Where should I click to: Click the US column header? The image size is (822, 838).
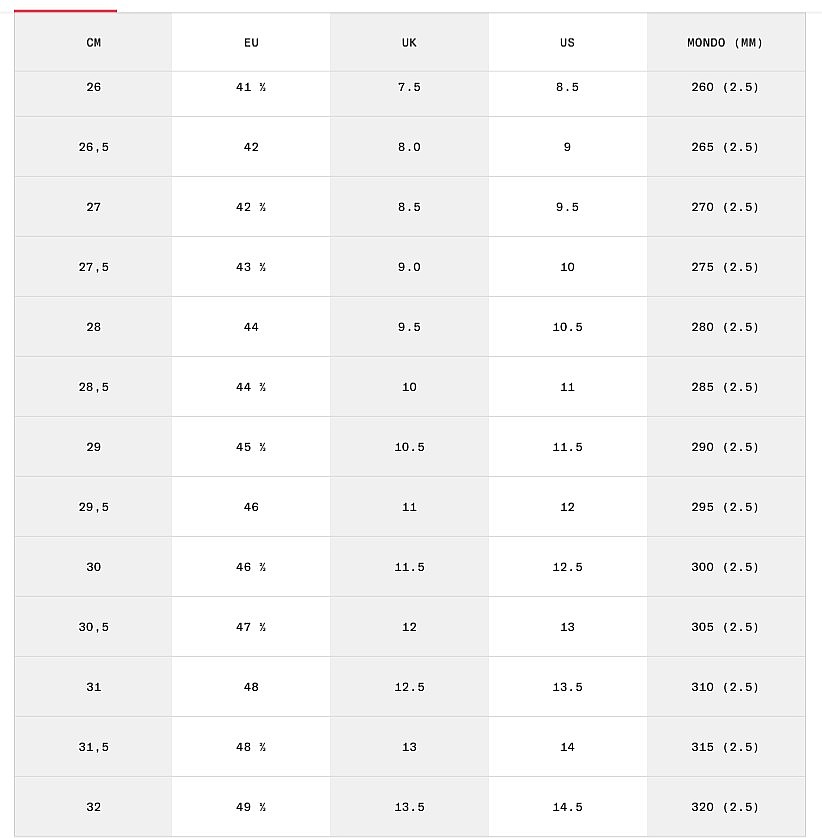(567, 43)
